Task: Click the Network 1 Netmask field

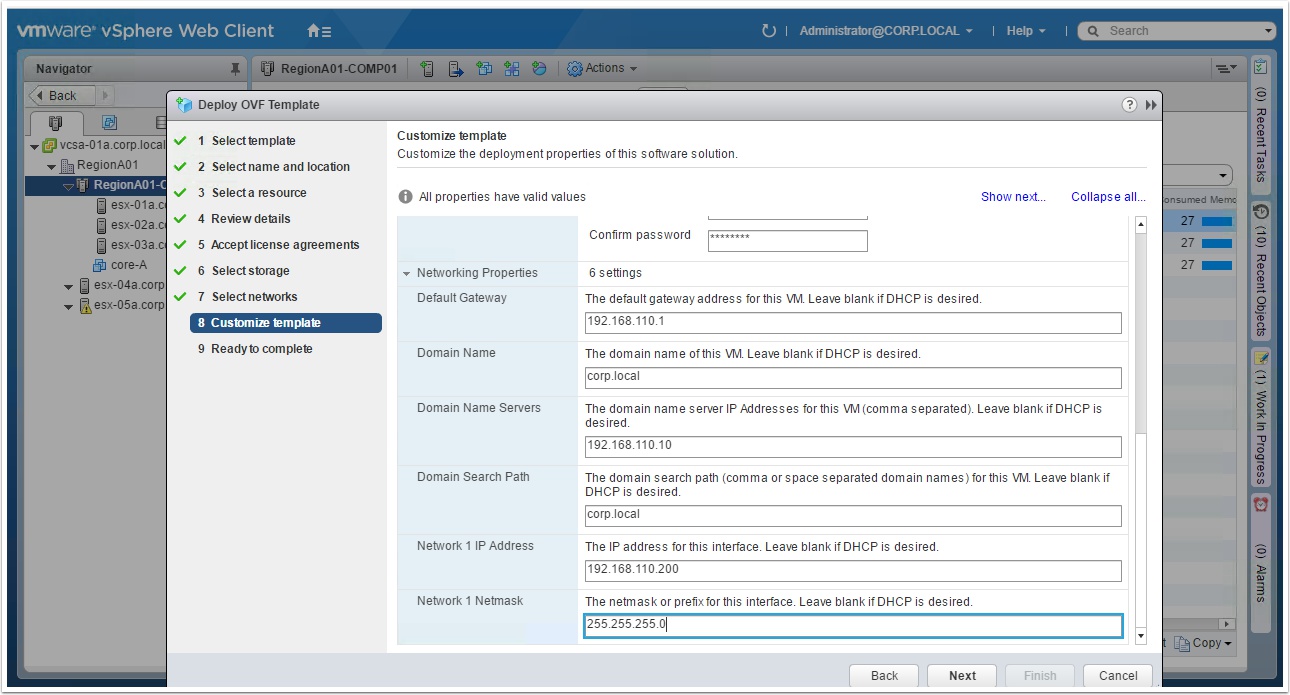Action: (x=853, y=626)
